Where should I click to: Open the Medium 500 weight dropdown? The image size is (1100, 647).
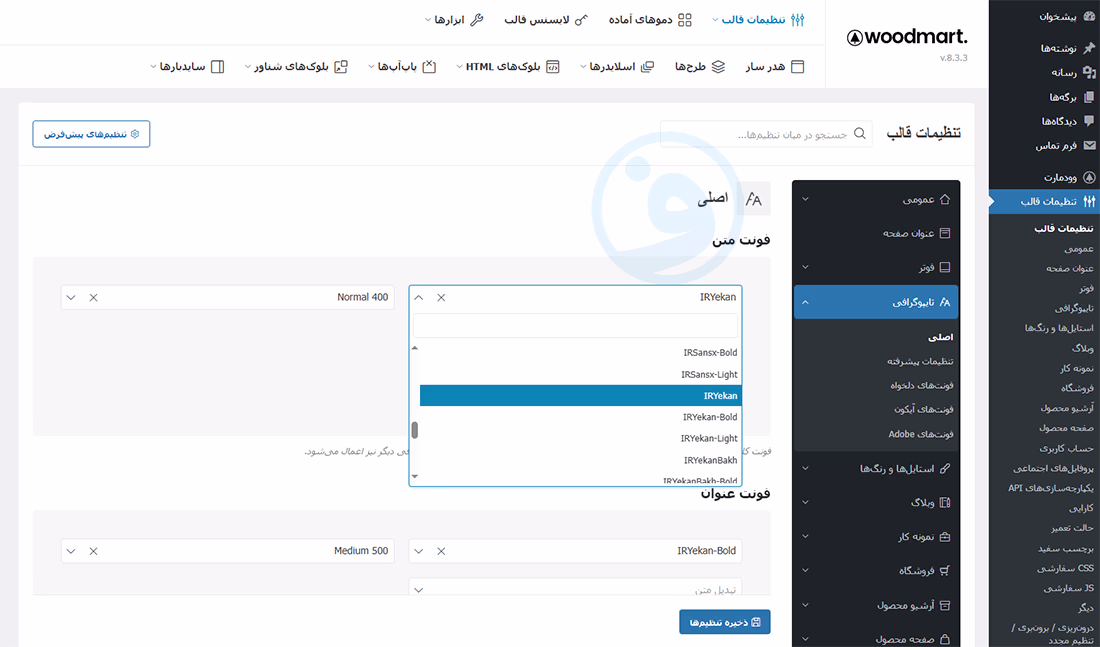click(71, 551)
